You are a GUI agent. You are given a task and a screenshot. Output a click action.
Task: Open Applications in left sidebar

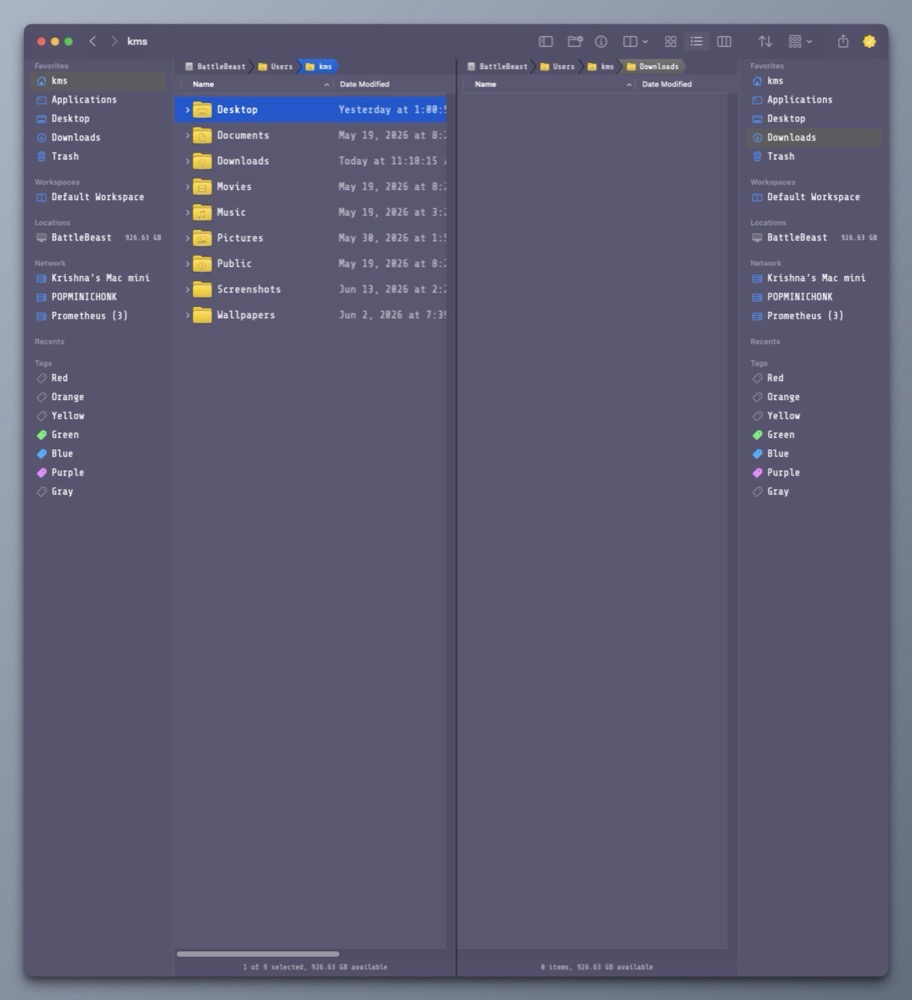pyautogui.click(x=98, y=99)
